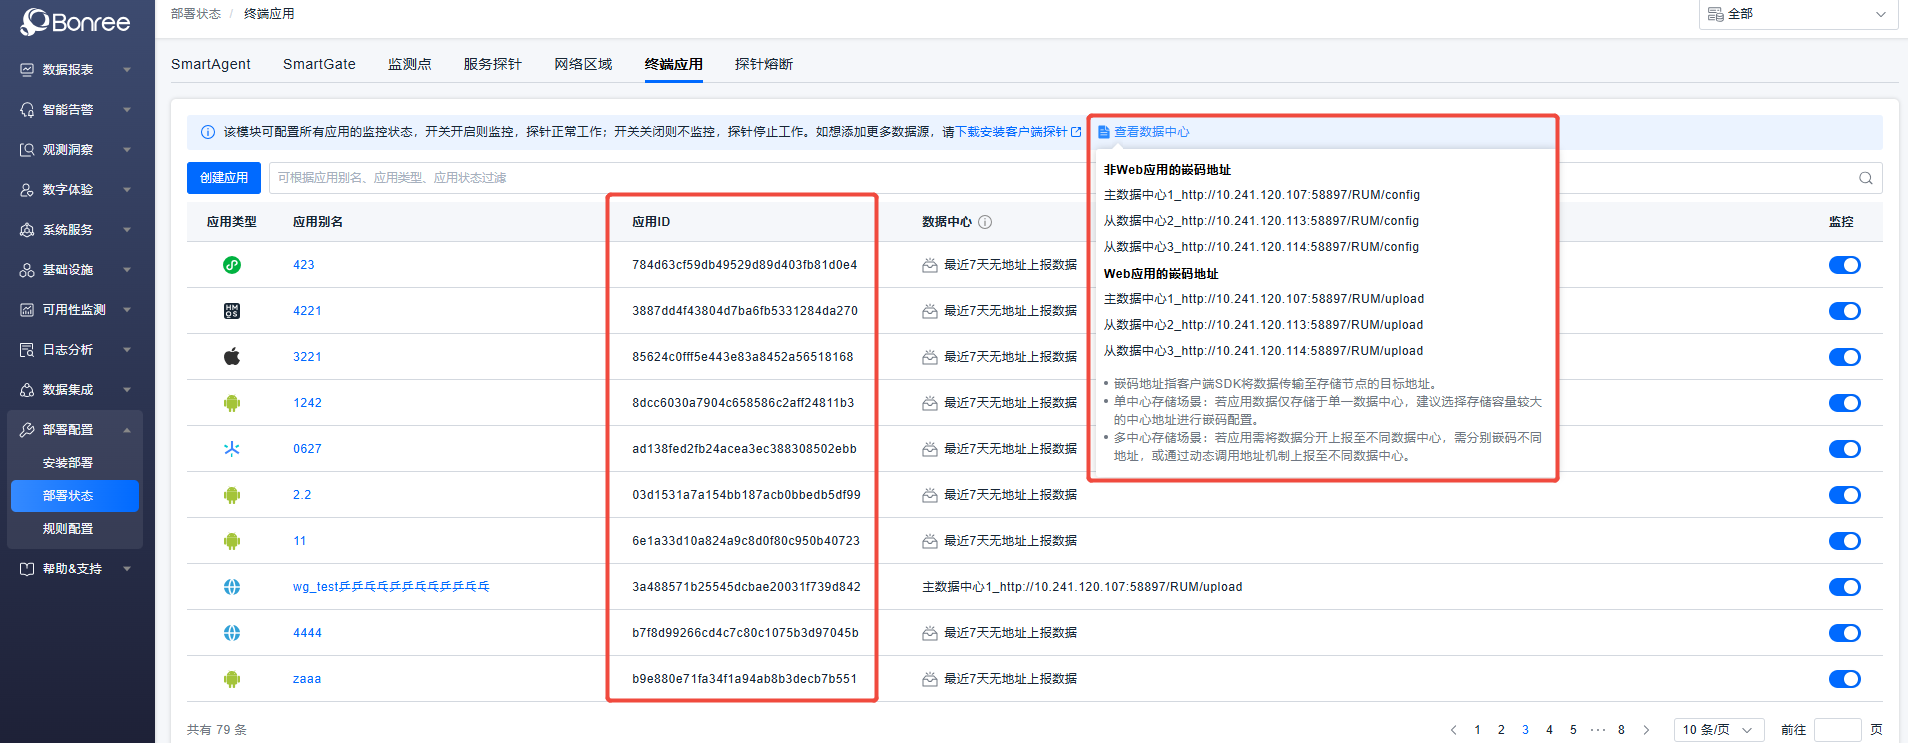Image resolution: width=1908 pixels, height=743 pixels.
Task: Switch to the 探针熔断 tab
Action: click(x=763, y=64)
